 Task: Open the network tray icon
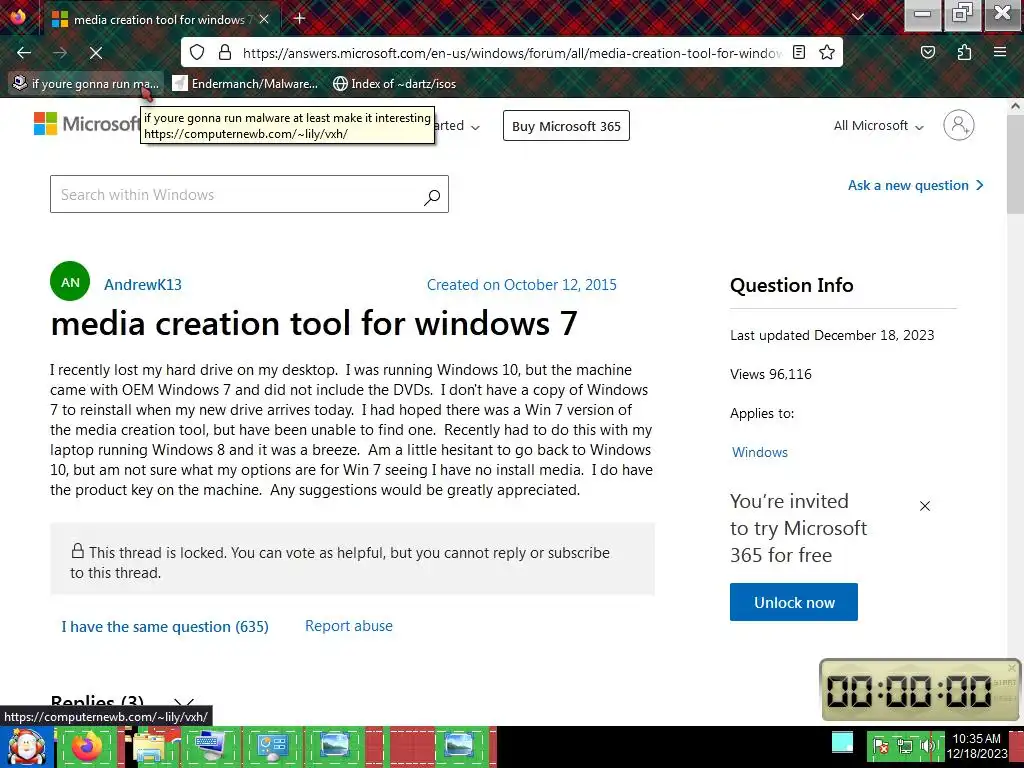(904, 746)
